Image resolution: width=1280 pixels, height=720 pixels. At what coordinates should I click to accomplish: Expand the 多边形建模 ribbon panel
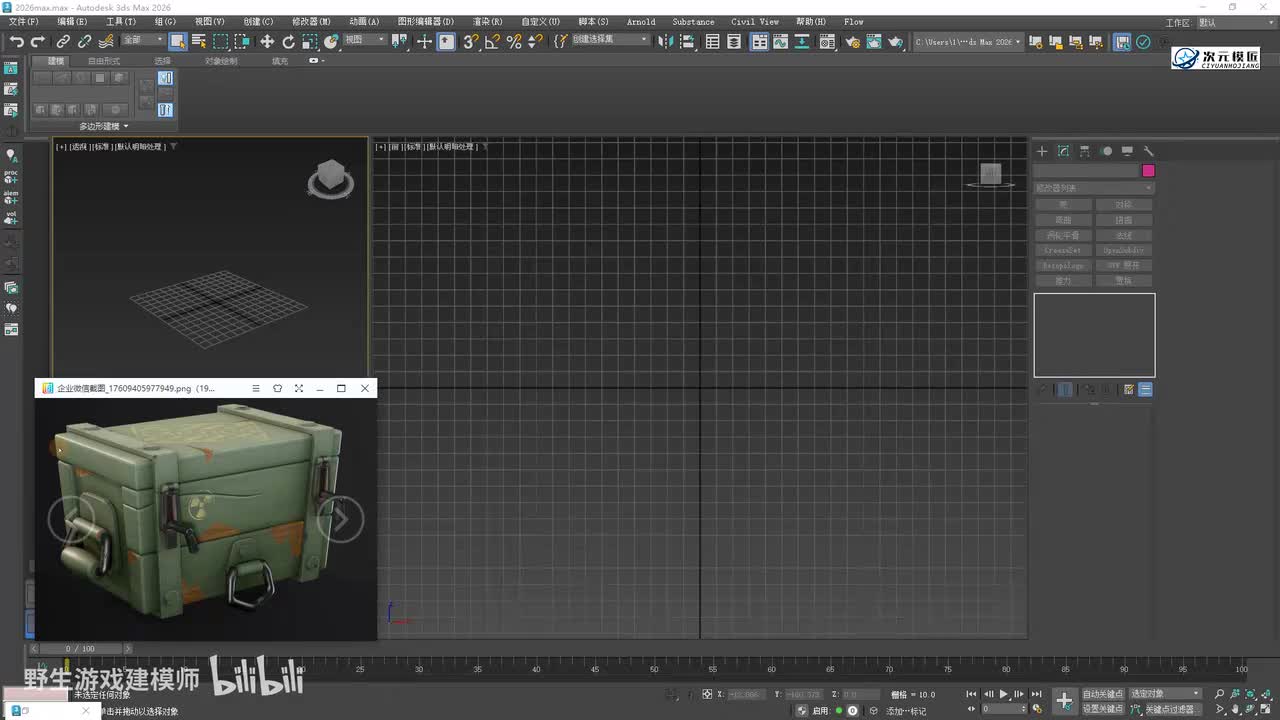pyautogui.click(x=103, y=126)
